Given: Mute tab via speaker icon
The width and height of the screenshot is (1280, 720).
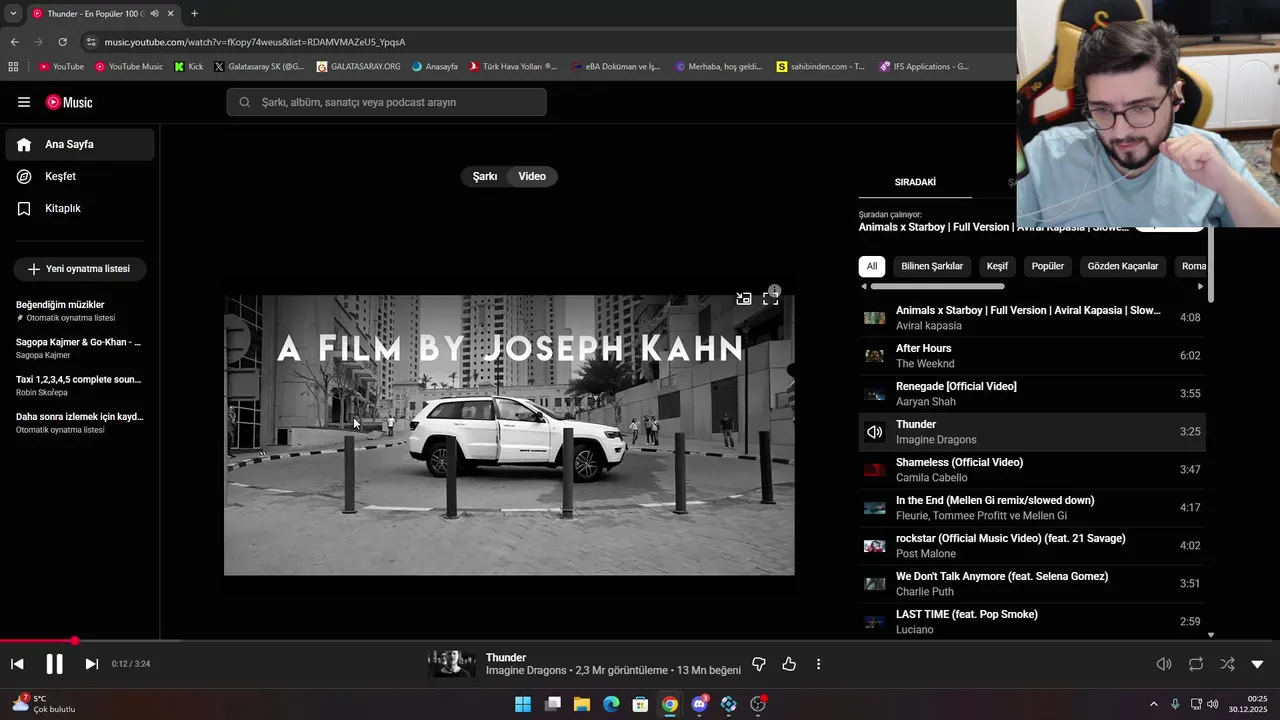Looking at the screenshot, I should pos(154,13).
